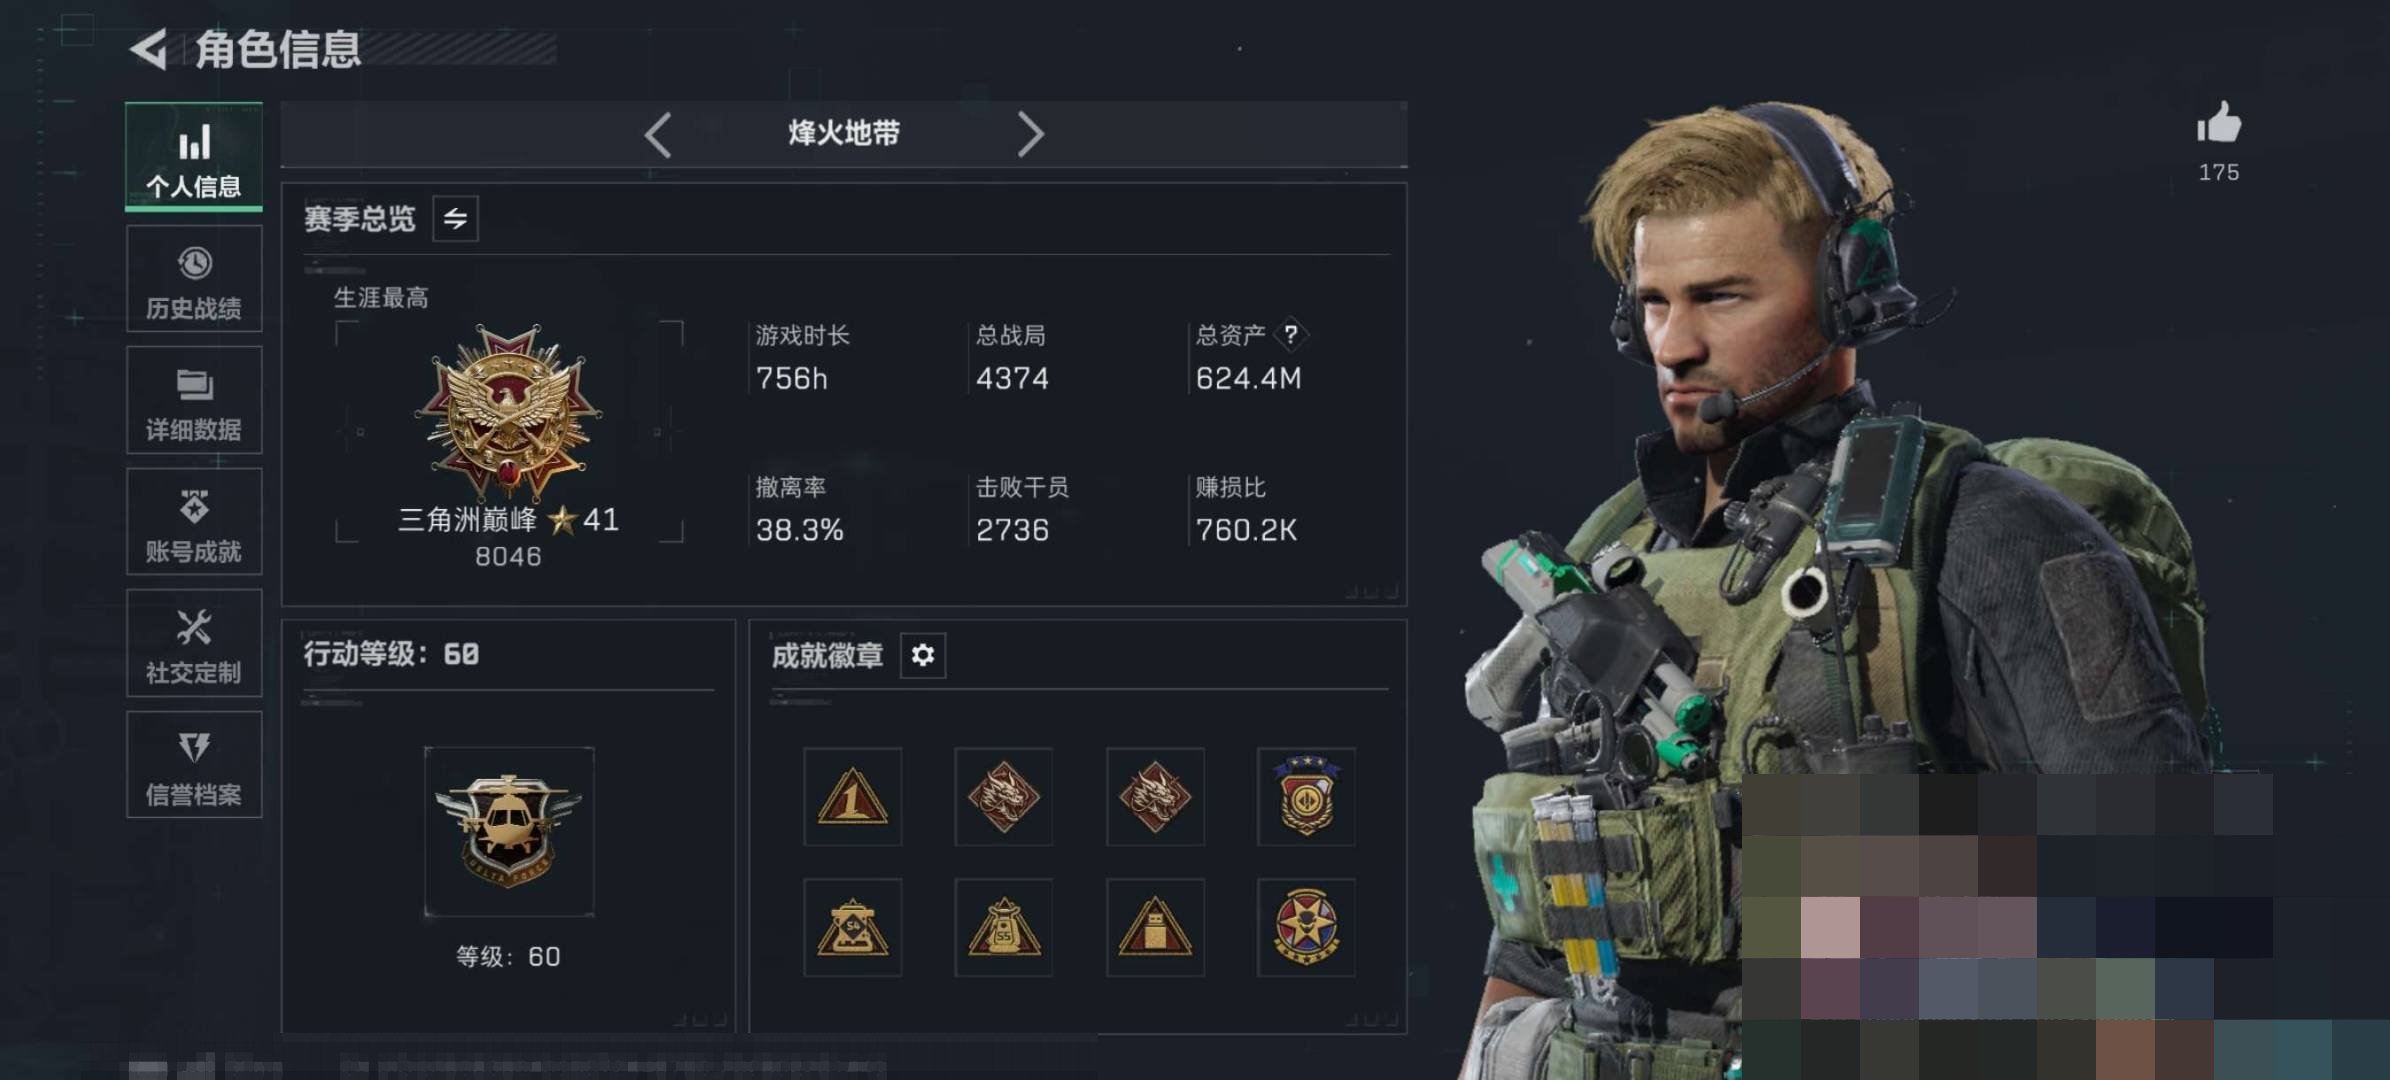The image size is (2390, 1080).
Task: Click the help question mark next to 总资产
Action: pyautogui.click(x=1290, y=334)
